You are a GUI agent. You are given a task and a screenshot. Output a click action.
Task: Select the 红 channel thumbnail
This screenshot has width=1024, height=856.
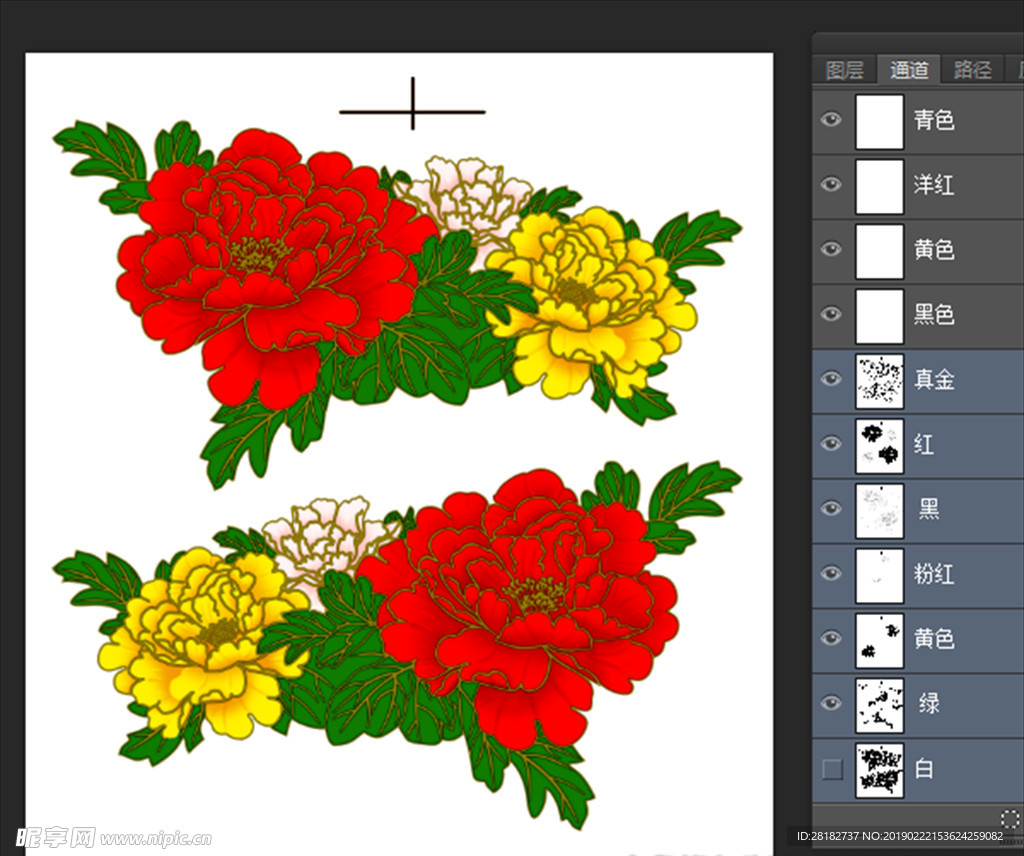pyautogui.click(x=880, y=446)
